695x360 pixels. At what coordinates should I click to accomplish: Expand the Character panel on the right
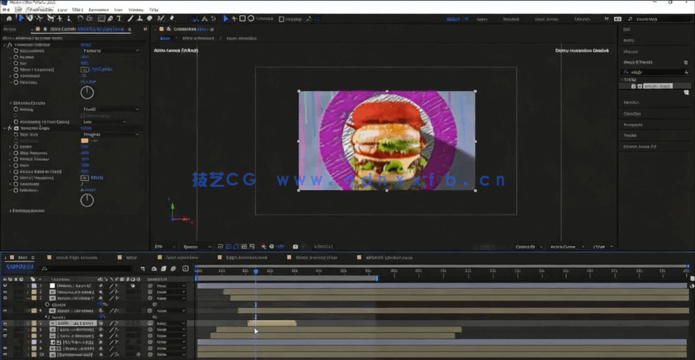(x=632, y=114)
